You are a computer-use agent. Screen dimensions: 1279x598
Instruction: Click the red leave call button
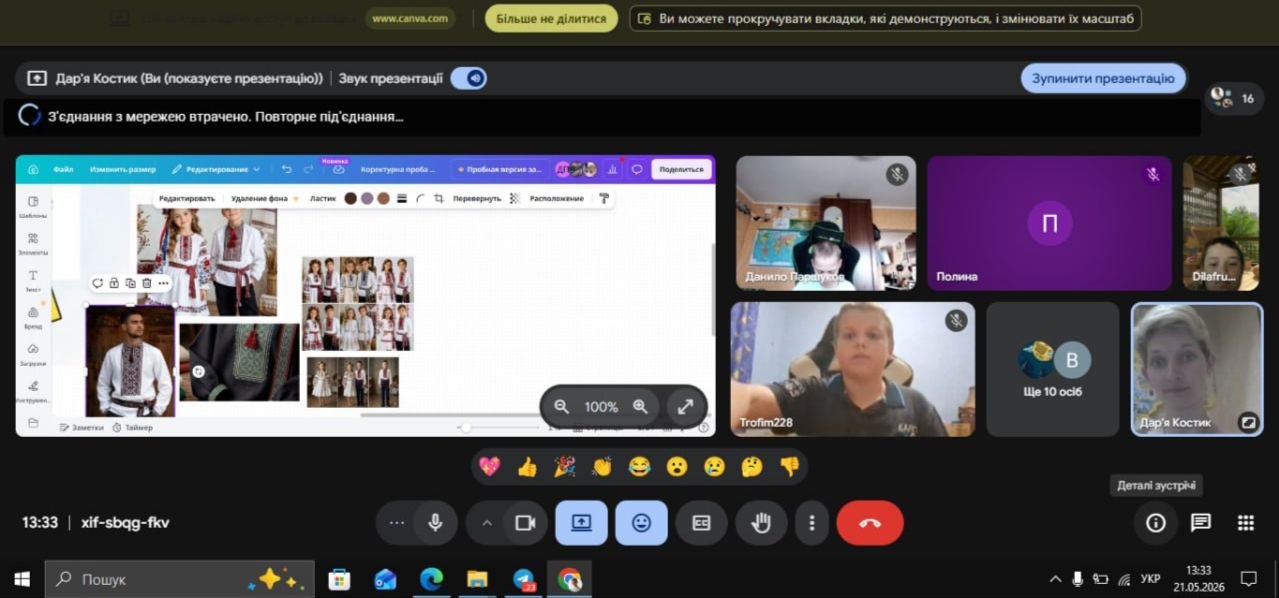[x=869, y=523]
